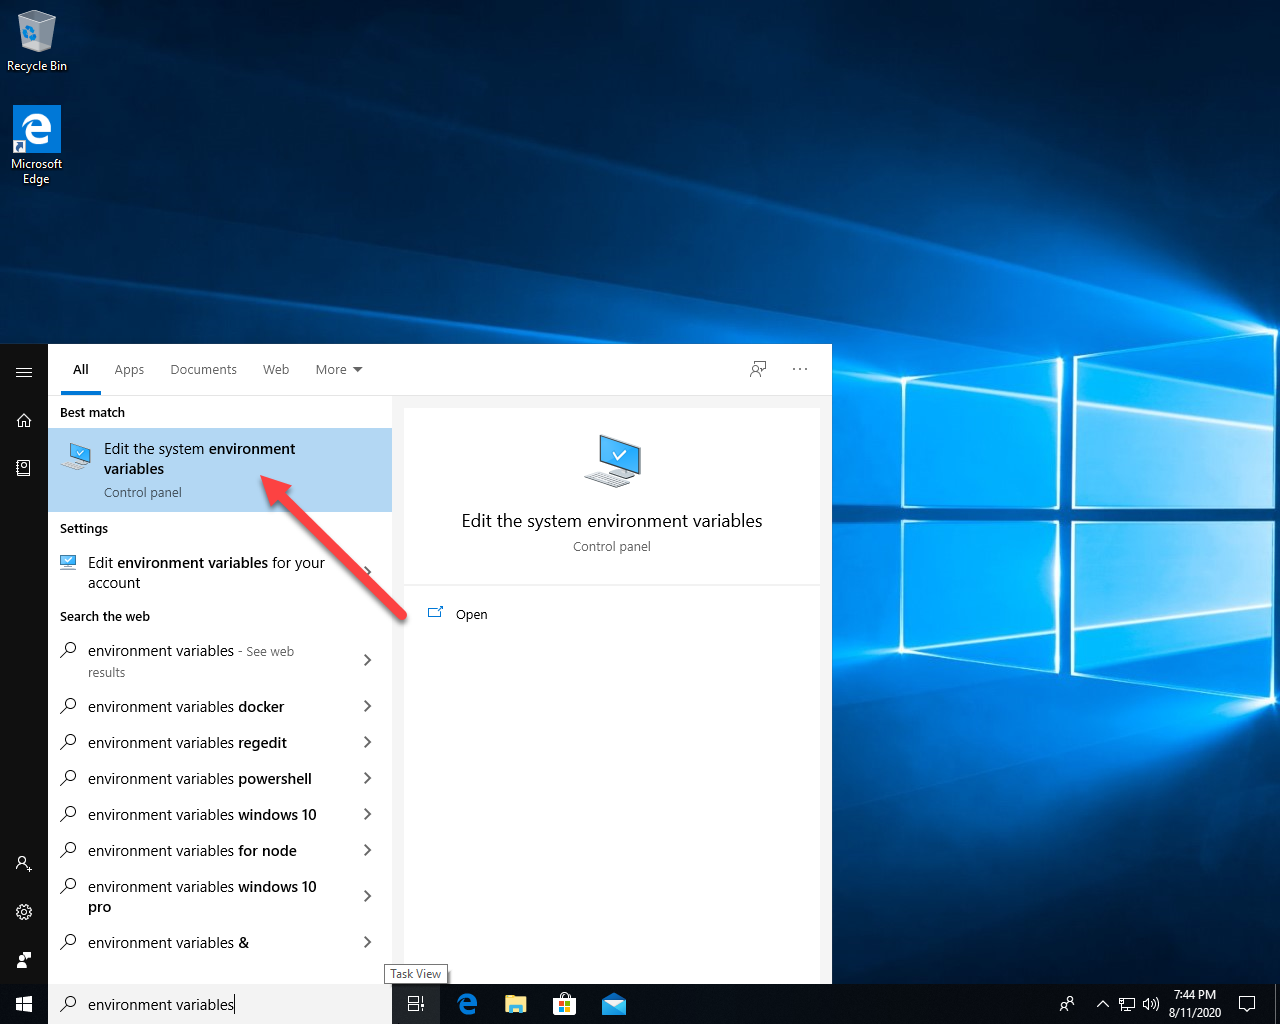Expand the More filter dropdown

pos(338,370)
